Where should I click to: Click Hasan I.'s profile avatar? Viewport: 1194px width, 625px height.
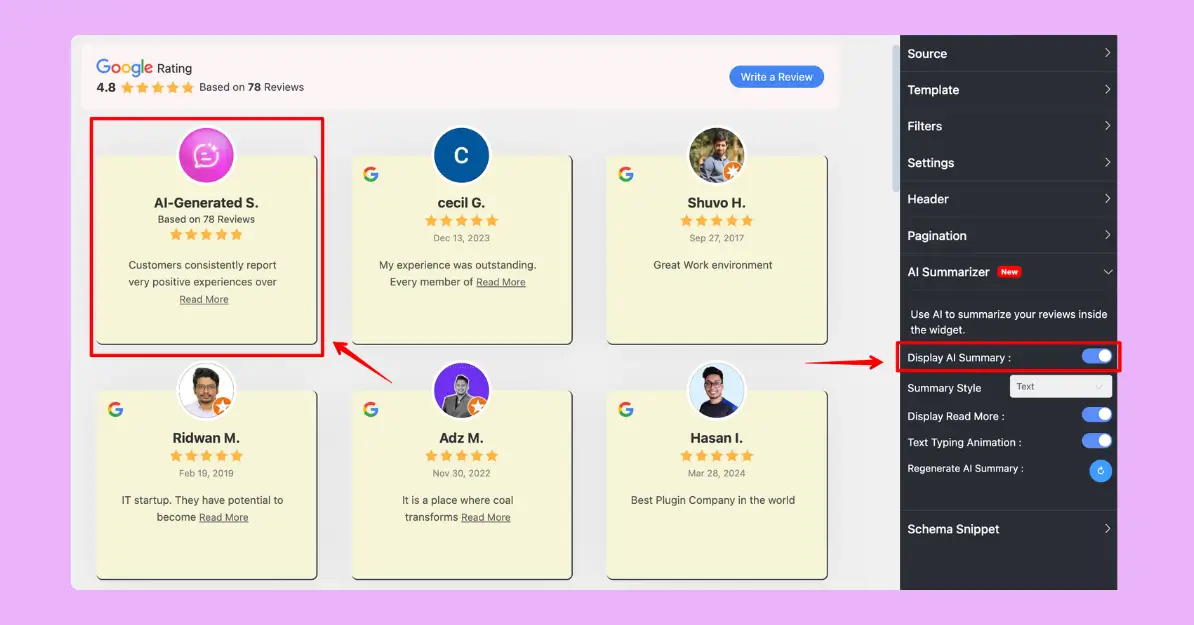(x=716, y=390)
